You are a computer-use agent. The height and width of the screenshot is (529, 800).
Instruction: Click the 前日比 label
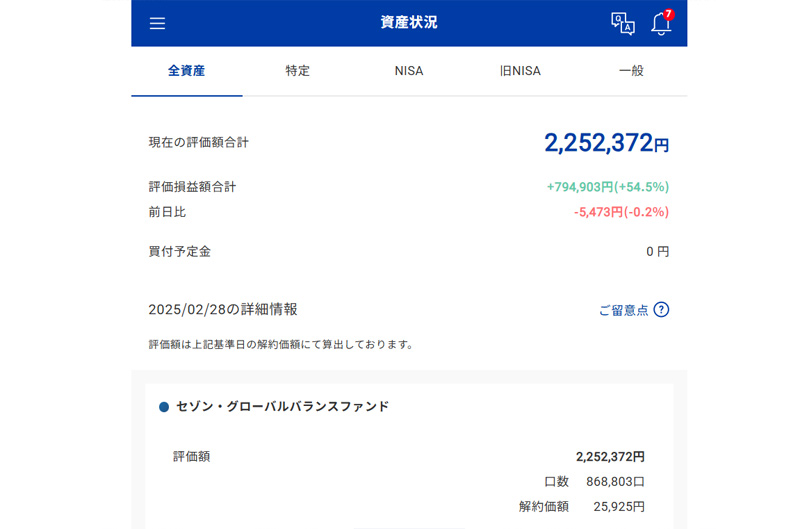point(167,212)
